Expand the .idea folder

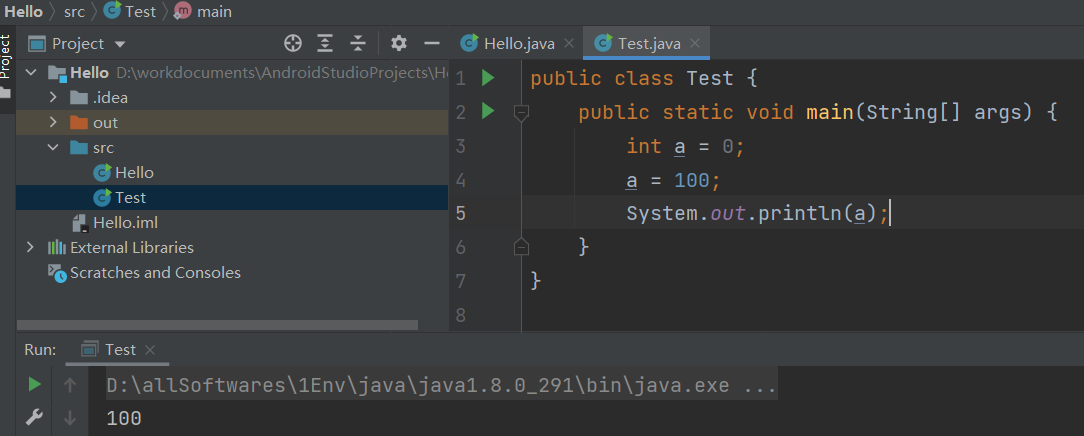(53, 97)
